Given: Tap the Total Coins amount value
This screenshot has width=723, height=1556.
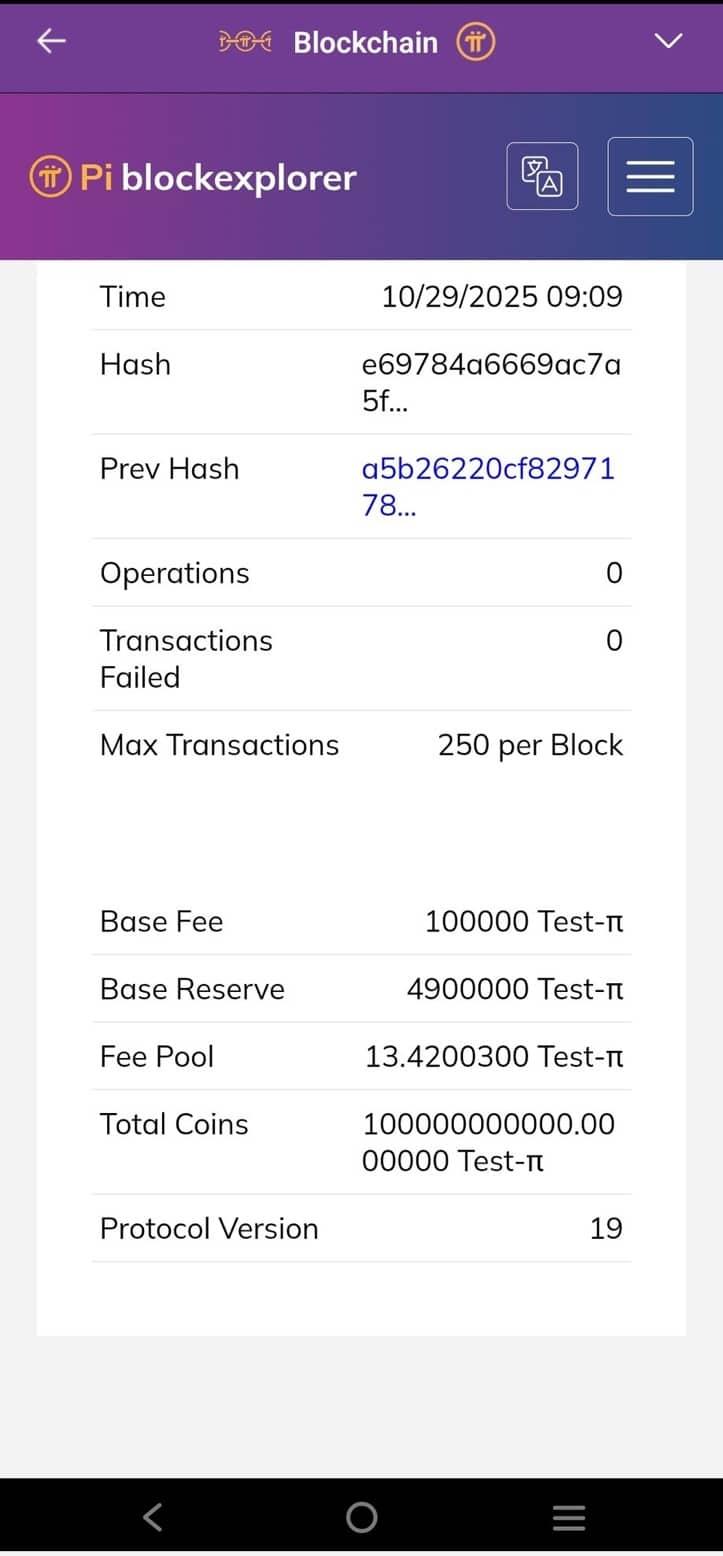Looking at the screenshot, I should point(488,1142).
